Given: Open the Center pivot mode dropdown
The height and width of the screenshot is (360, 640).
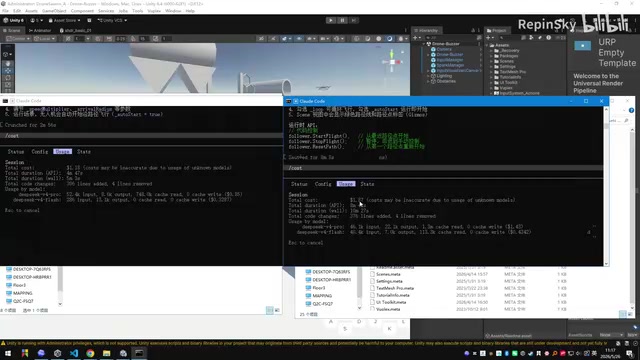Looking at the screenshot, I should (x=18, y=39).
